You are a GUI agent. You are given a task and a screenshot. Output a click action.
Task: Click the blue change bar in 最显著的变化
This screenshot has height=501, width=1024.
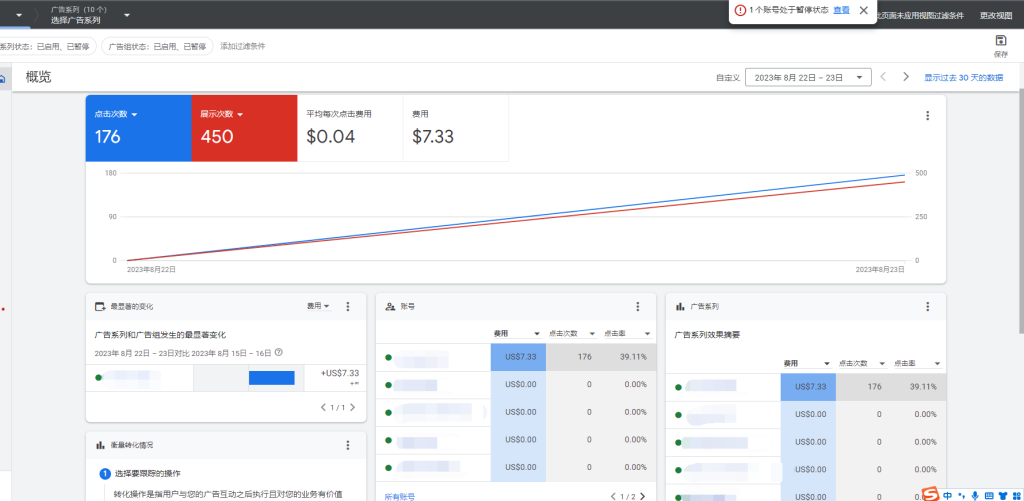[272, 378]
